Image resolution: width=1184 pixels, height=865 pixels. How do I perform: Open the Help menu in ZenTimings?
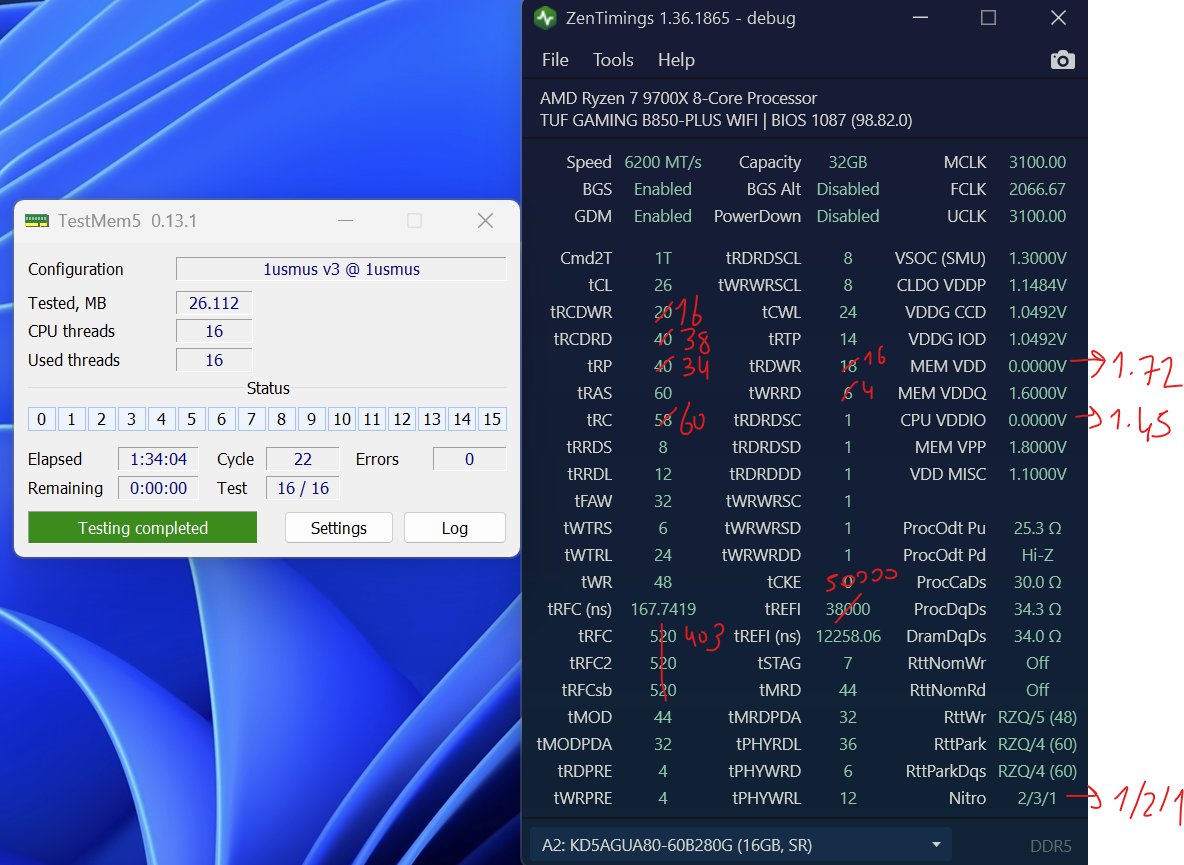coord(676,60)
